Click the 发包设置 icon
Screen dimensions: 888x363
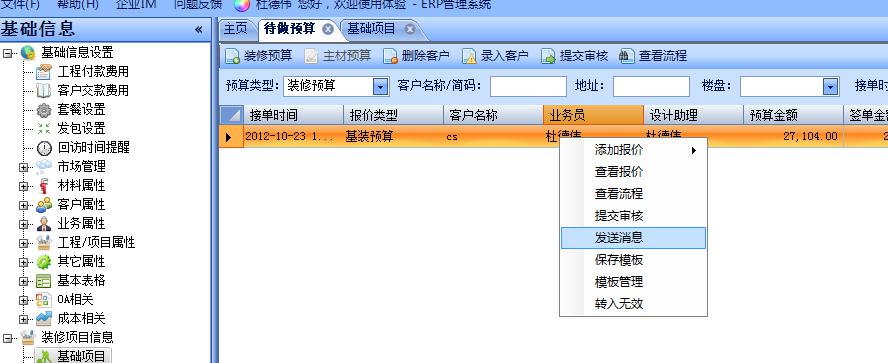(44, 129)
